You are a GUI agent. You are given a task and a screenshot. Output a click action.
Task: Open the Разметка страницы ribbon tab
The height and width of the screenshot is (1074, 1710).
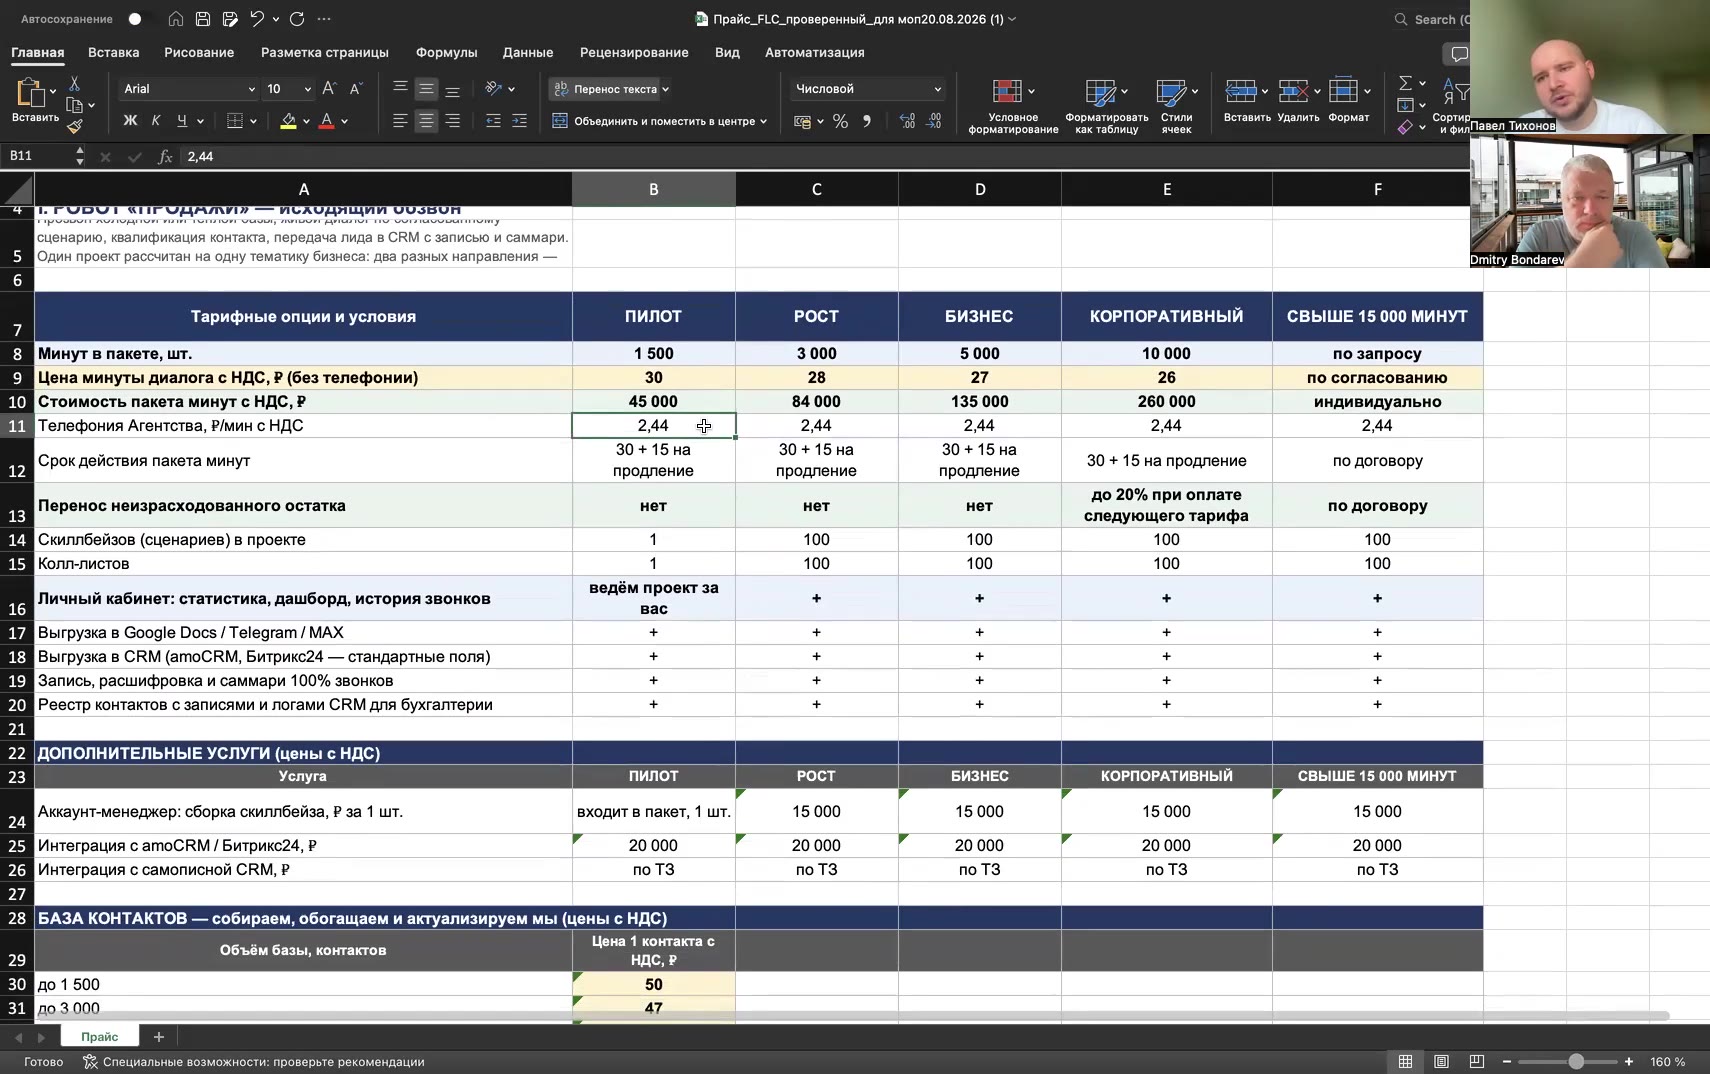point(324,52)
